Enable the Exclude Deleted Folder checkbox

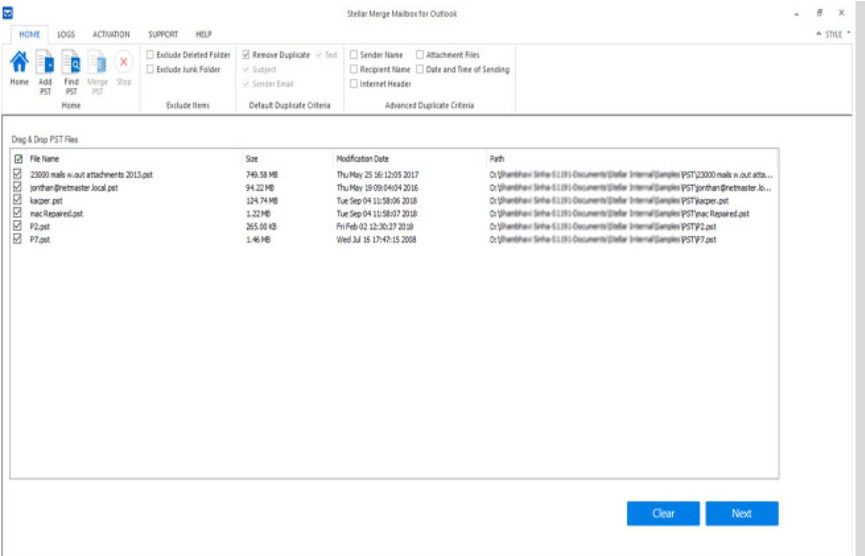pos(150,55)
